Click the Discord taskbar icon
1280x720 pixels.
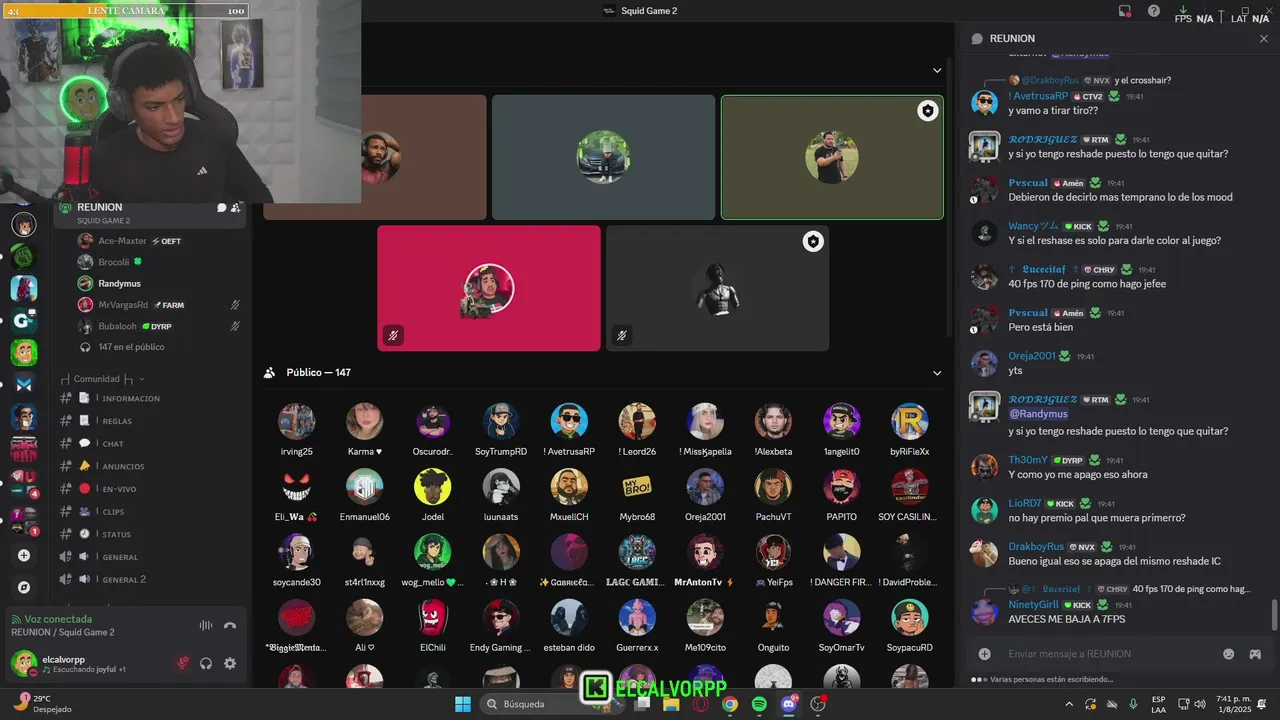(x=789, y=704)
